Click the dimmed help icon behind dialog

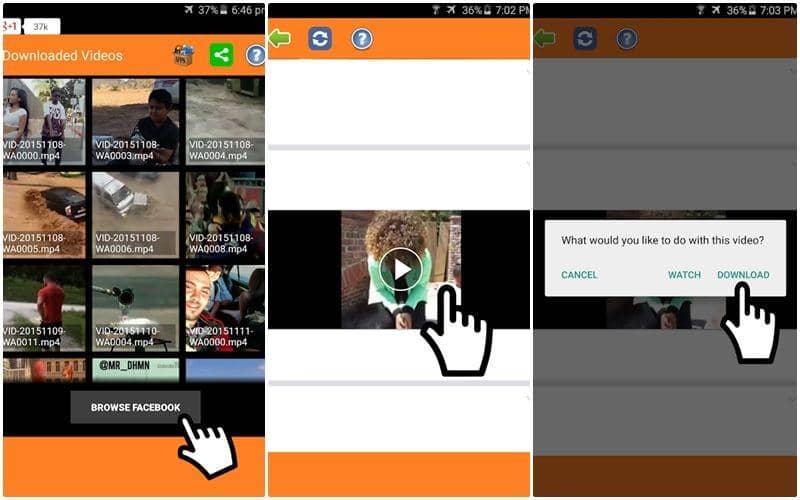click(x=627, y=39)
